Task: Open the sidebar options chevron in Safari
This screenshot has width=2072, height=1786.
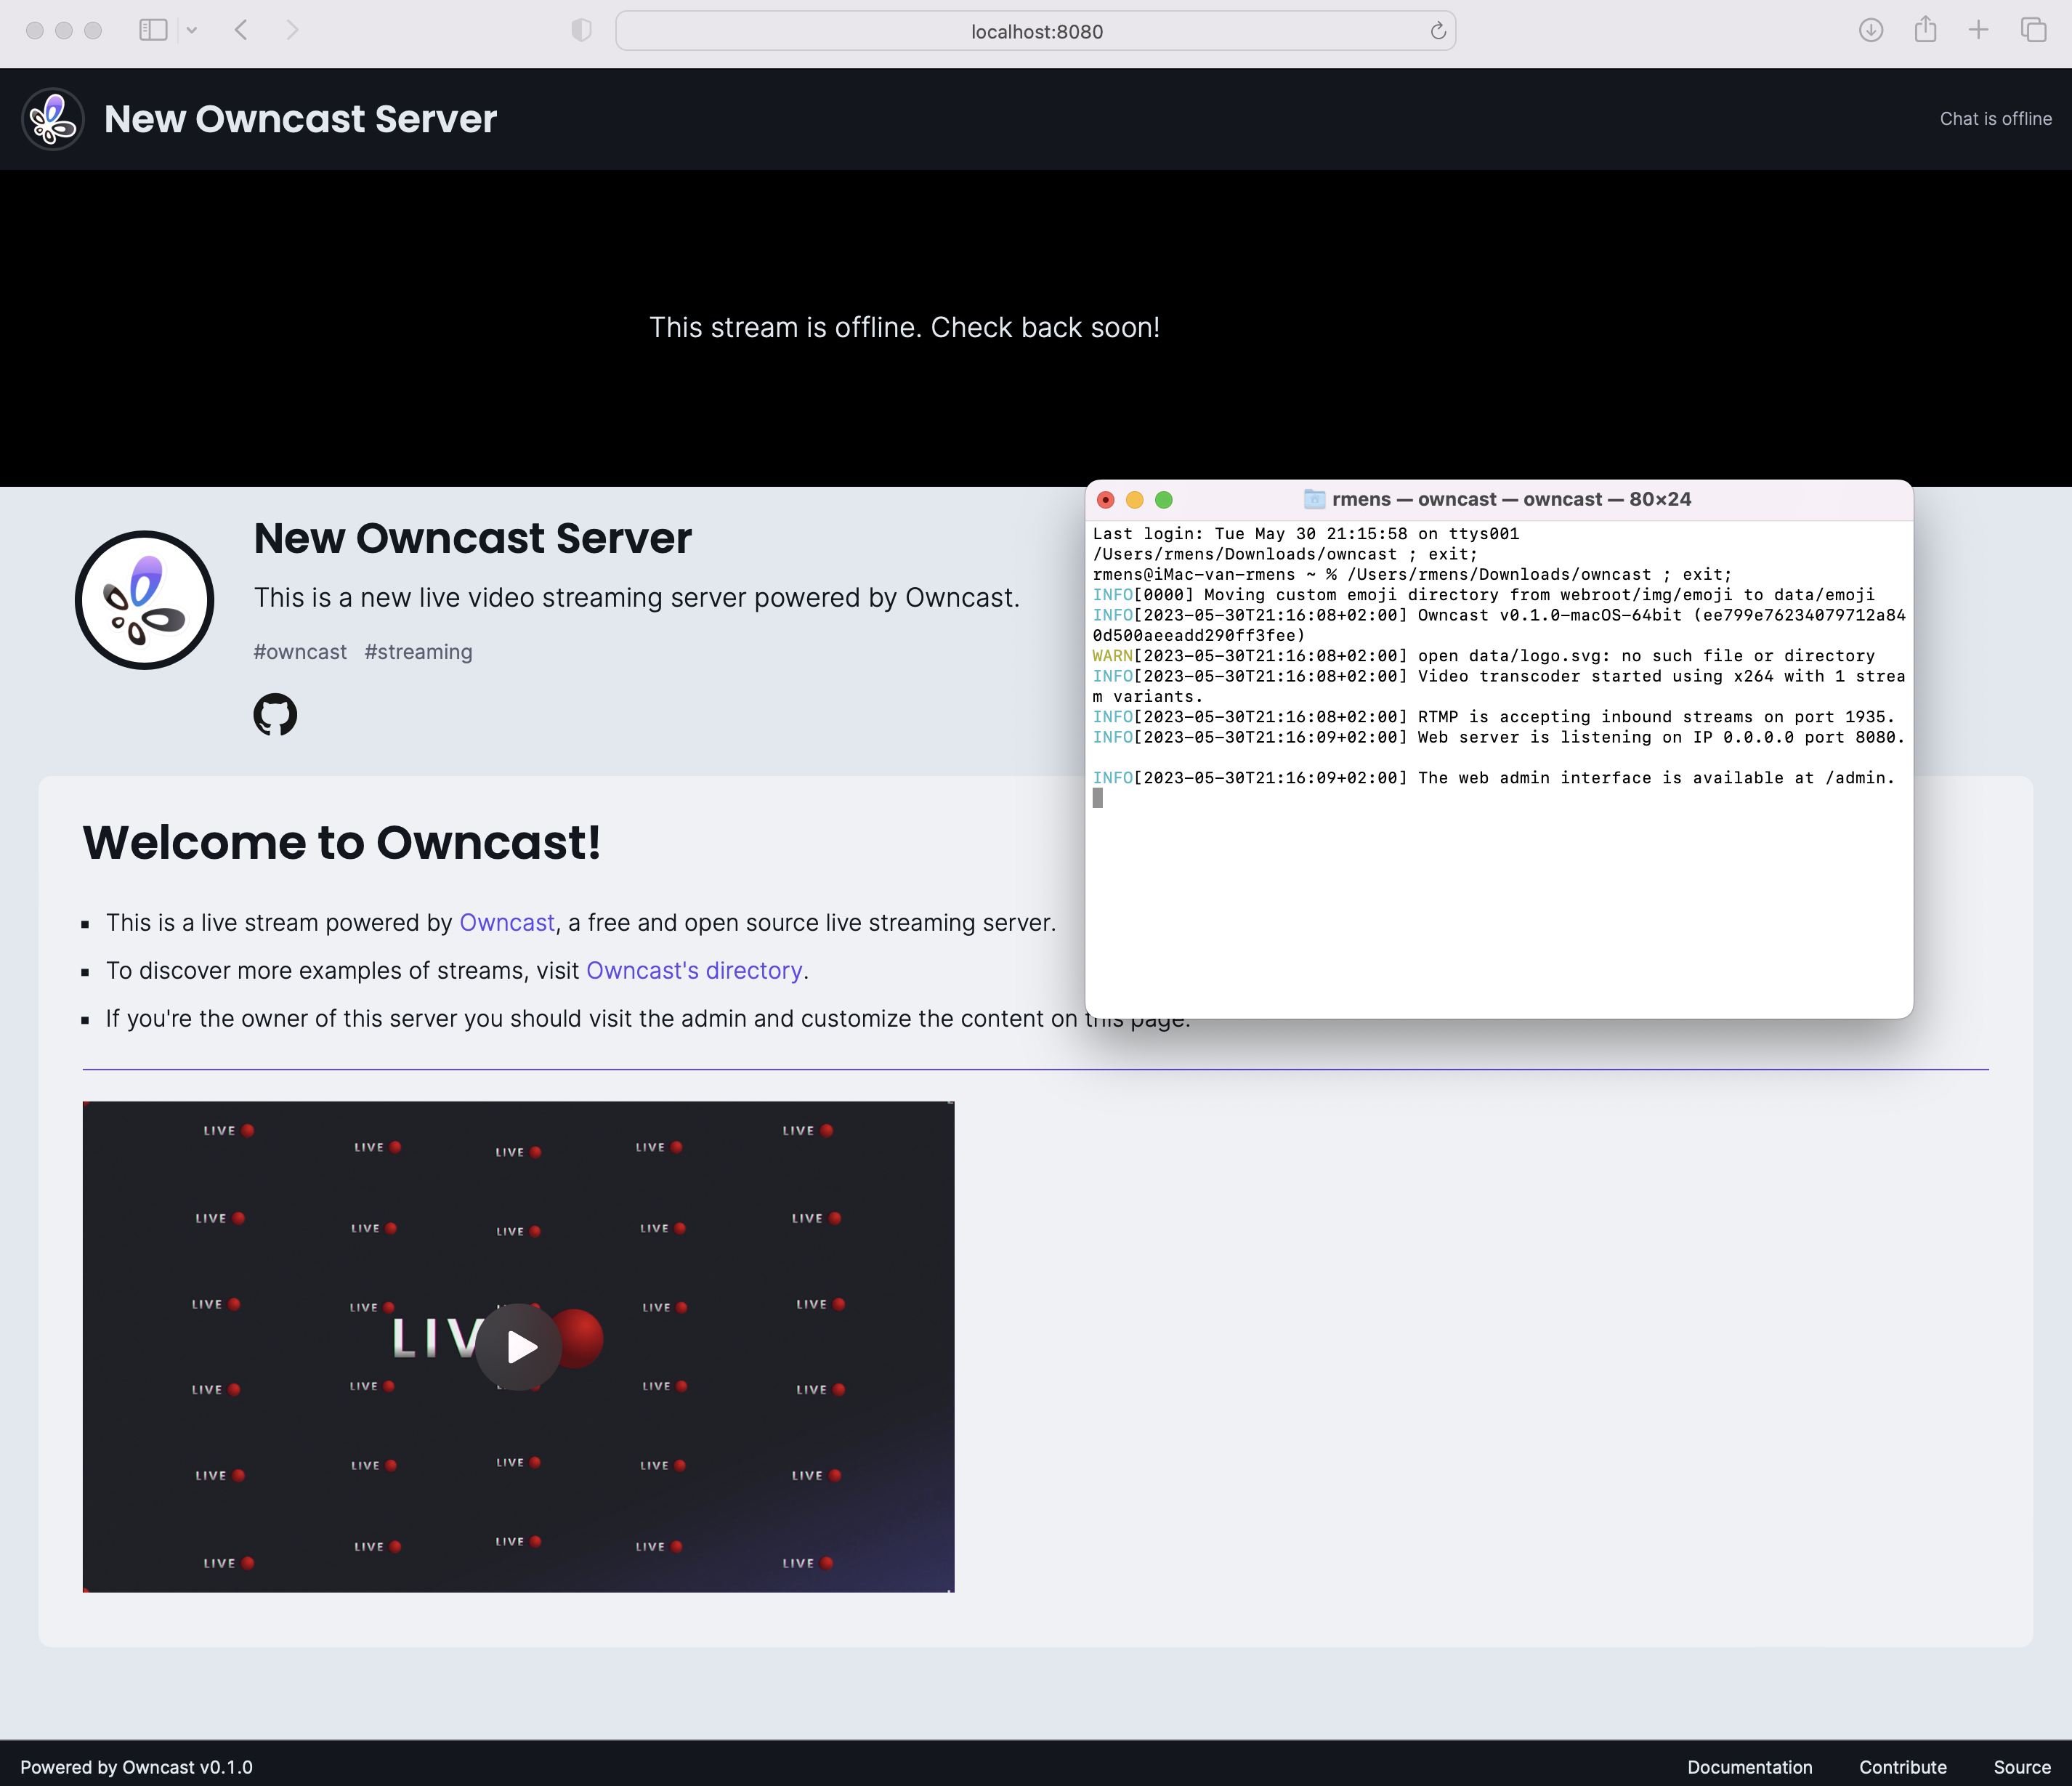Action: [192, 30]
